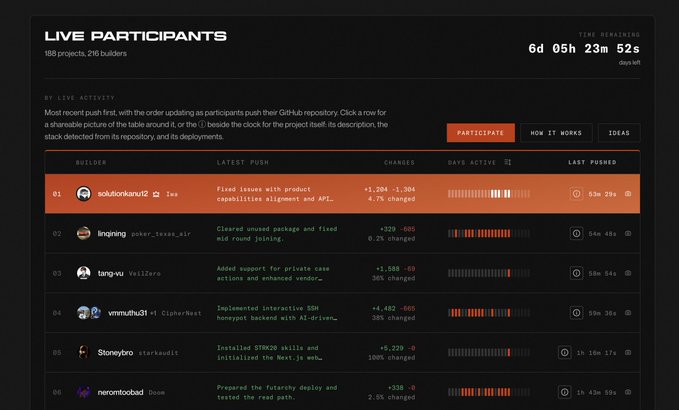Click vmmuthu31's paired avatars
679x410 pixels.
[89, 313]
